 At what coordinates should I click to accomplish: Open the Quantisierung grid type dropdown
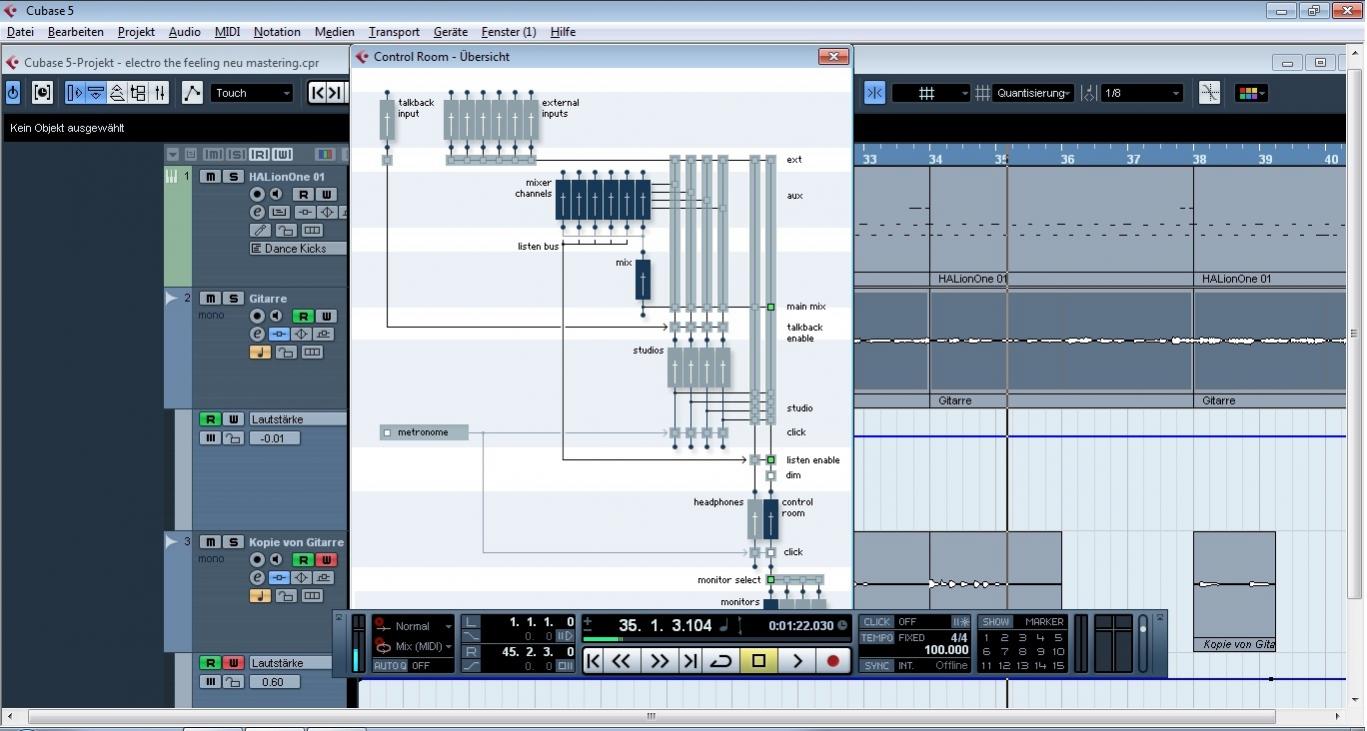click(1034, 93)
